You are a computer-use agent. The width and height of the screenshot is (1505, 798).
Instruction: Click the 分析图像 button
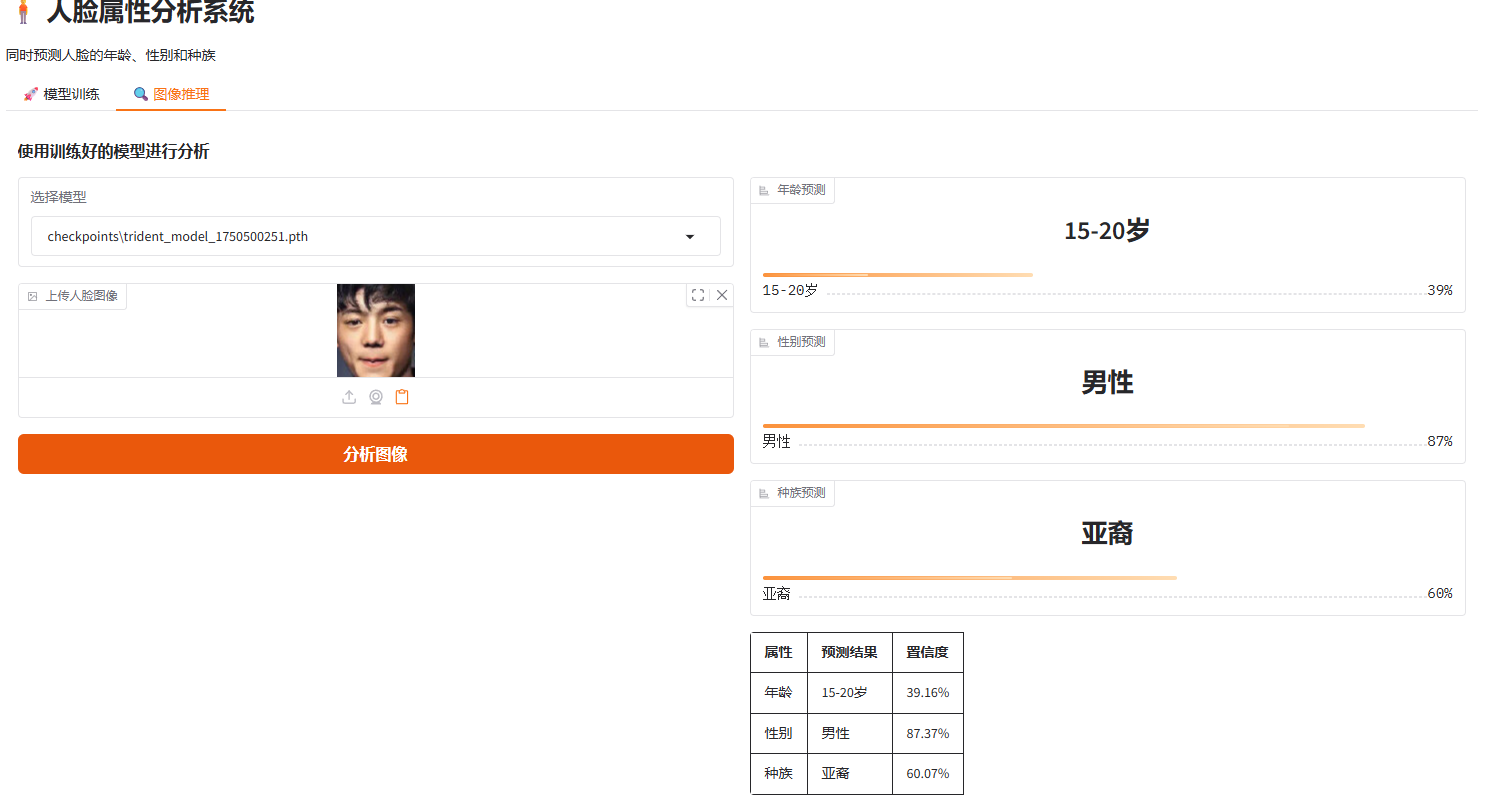click(x=375, y=453)
